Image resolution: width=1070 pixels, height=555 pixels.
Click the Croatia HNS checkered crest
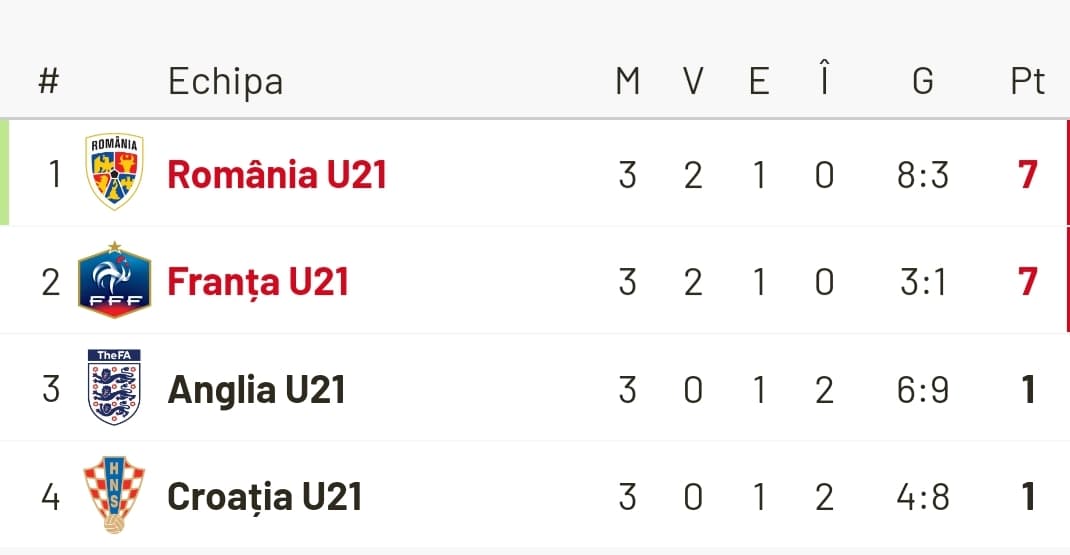(x=114, y=495)
